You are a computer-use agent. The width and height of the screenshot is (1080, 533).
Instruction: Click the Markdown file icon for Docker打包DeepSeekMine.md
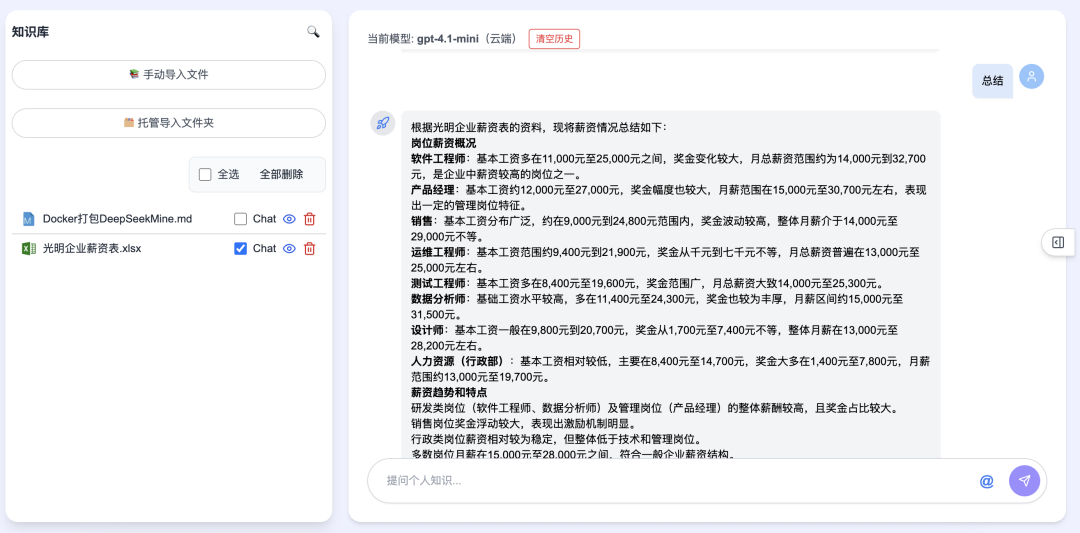pyautogui.click(x=28, y=219)
